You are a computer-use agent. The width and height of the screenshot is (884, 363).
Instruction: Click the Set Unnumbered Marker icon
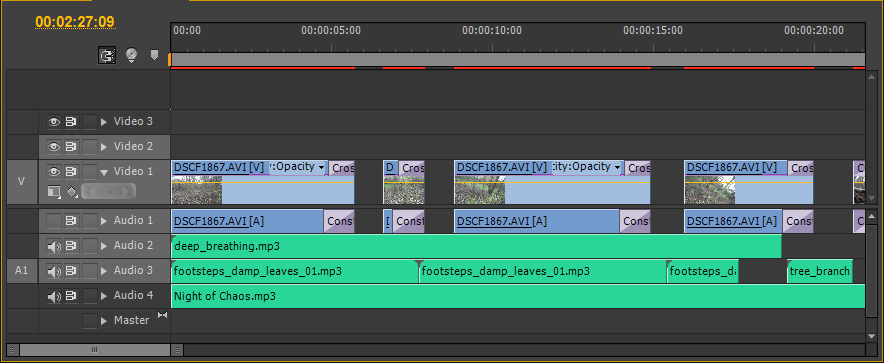(x=154, y=55)
